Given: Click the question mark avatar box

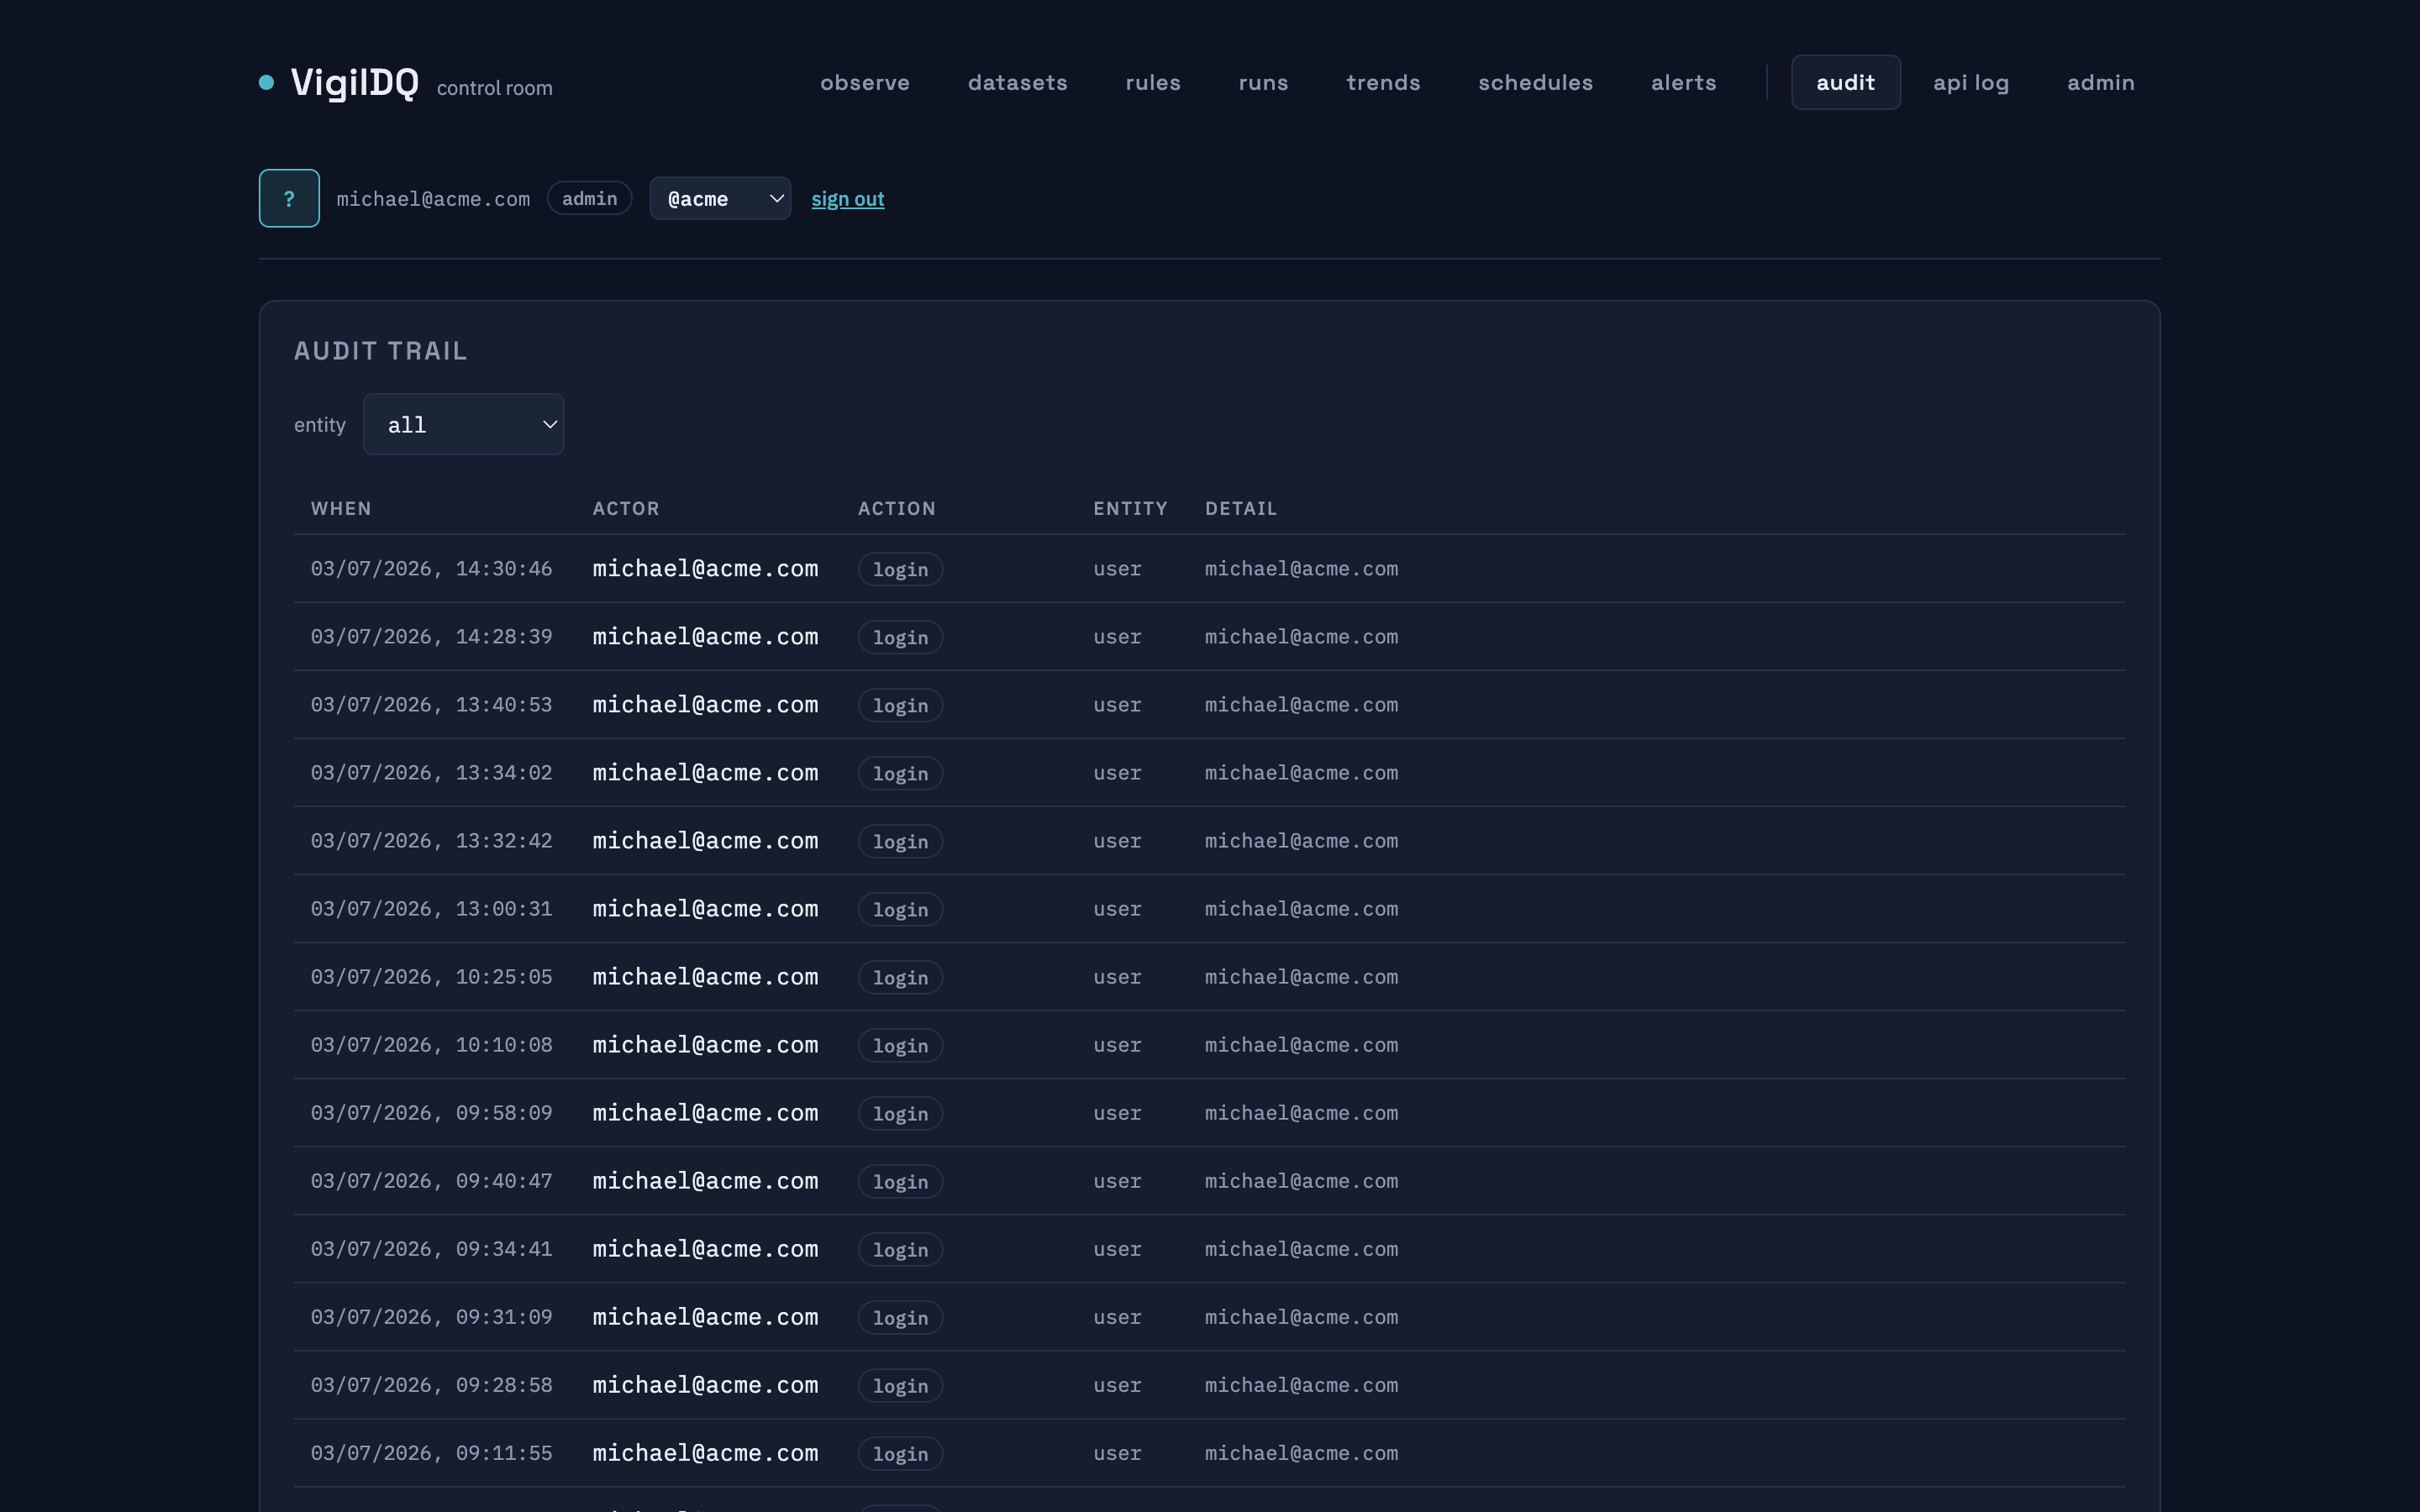Looking at the screenshot, I should tap(289, 198).
